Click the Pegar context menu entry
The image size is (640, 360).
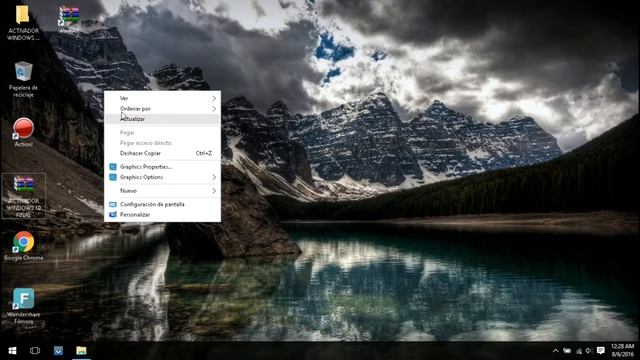pyautogui.click(x=162, y=133)
